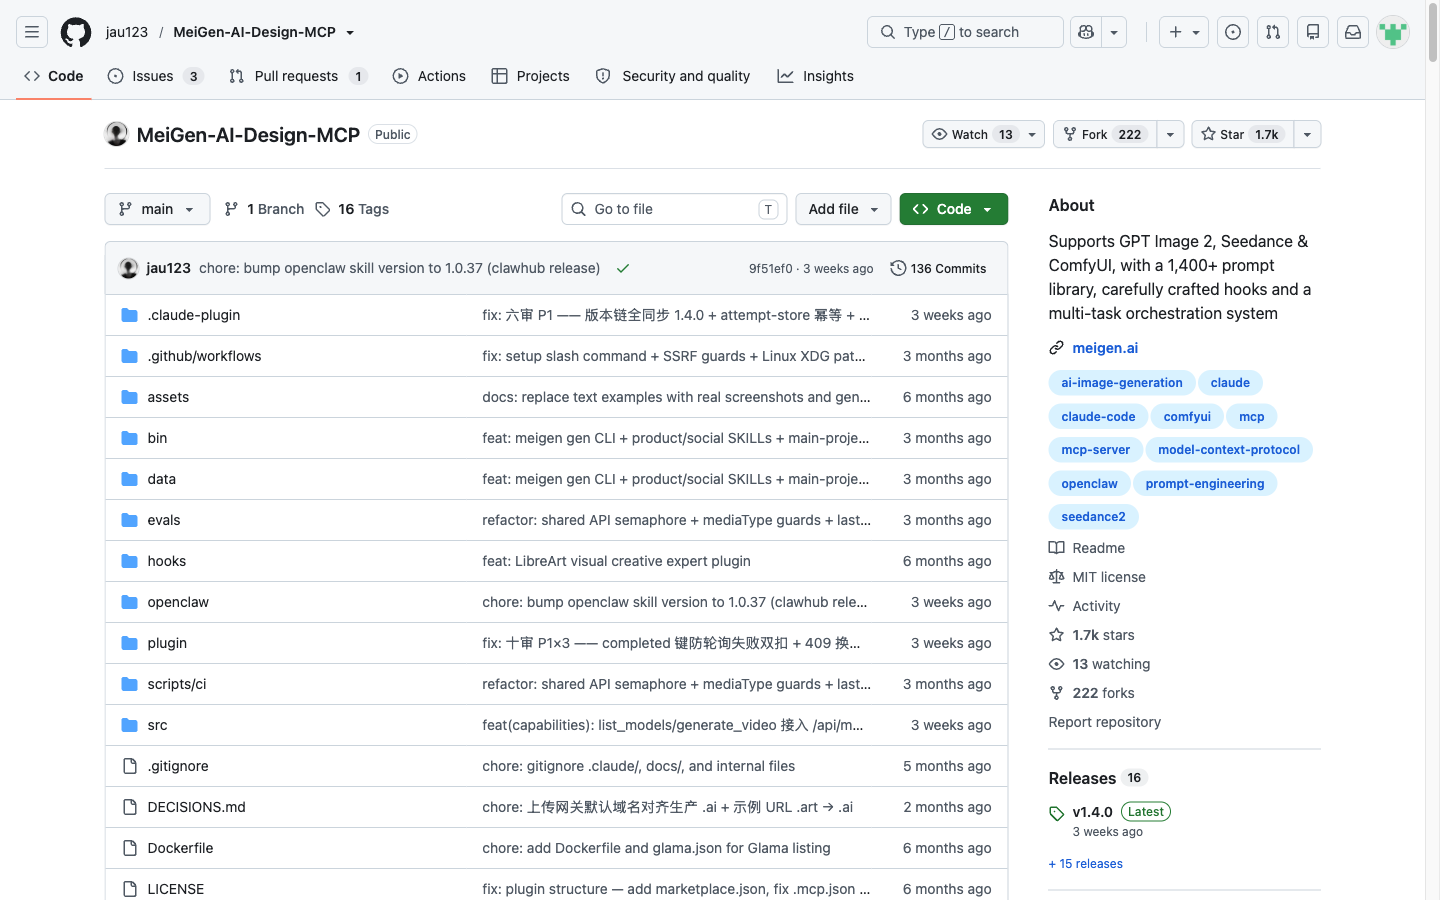Open the Add file dropdown
Screen dimensions: 1440x900
(x=843, y=209)
